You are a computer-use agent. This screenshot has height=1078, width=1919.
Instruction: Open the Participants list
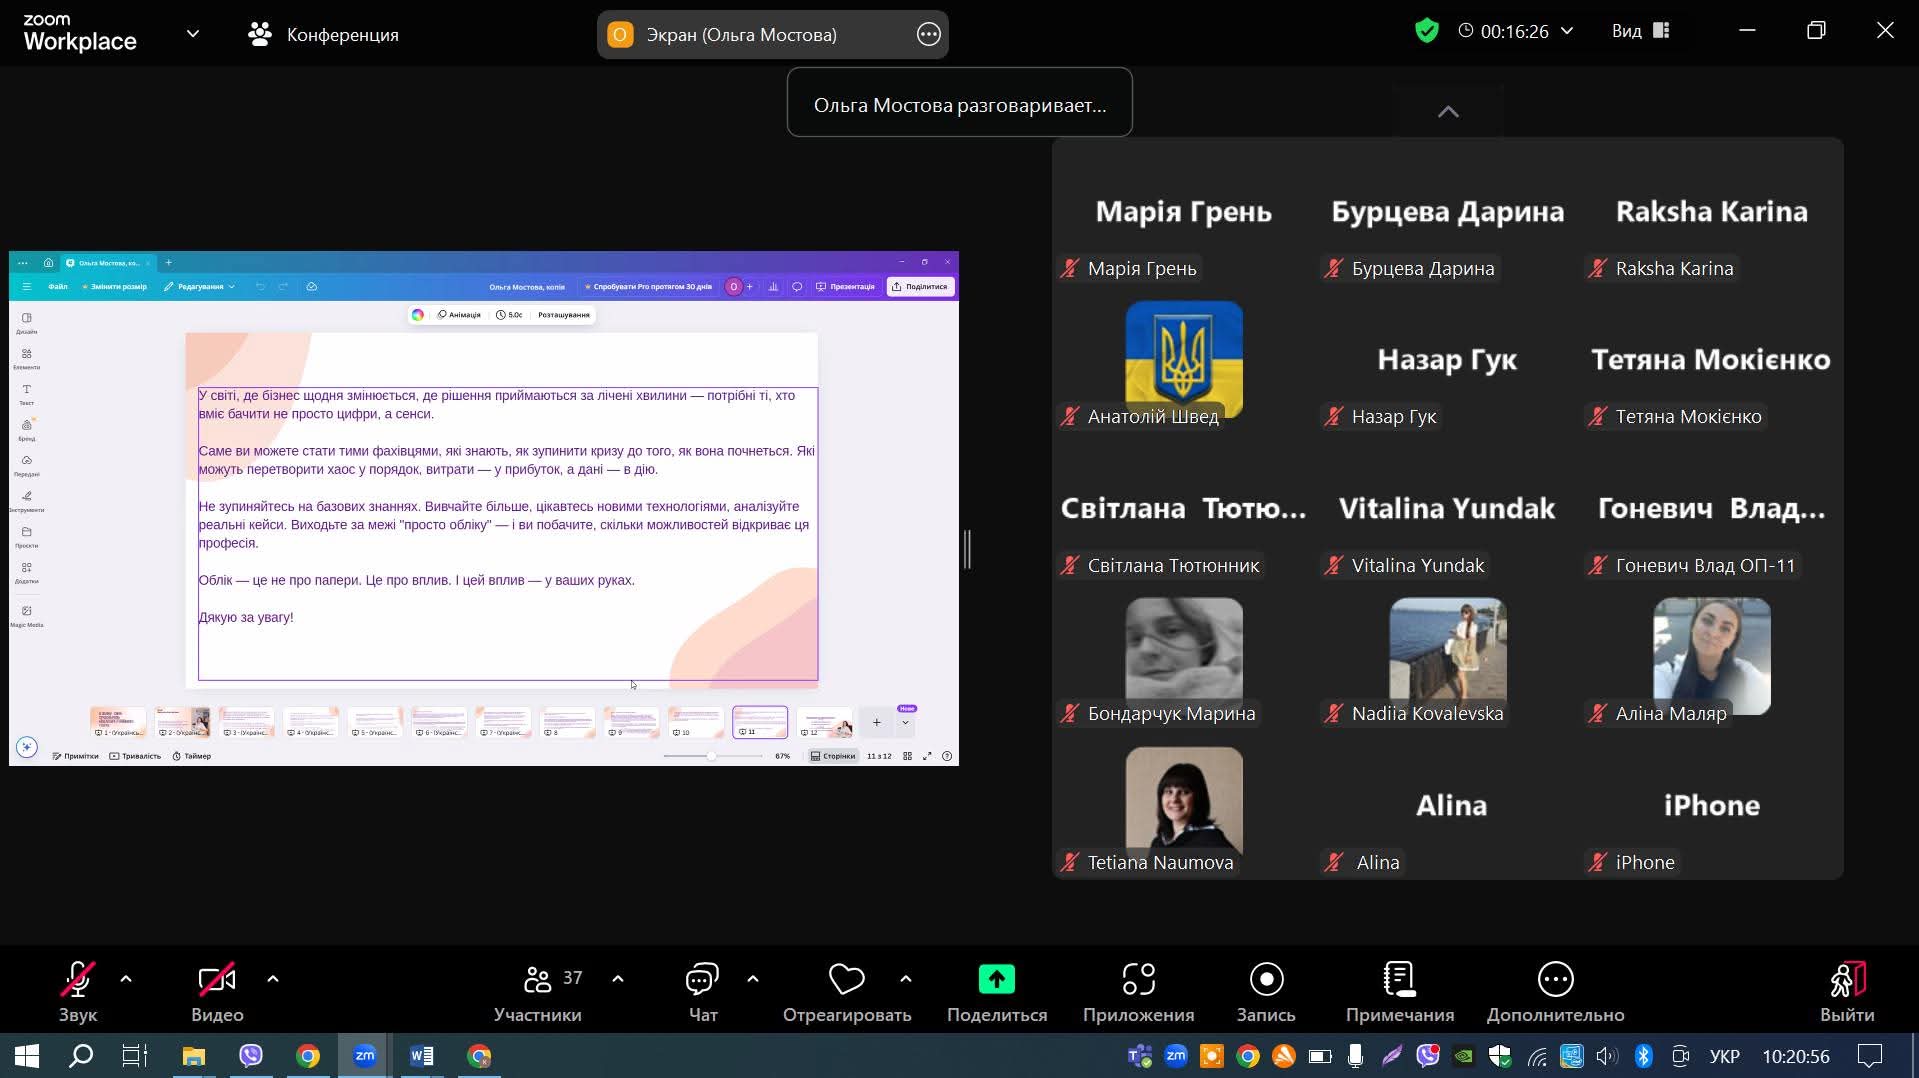pos(538,992)
